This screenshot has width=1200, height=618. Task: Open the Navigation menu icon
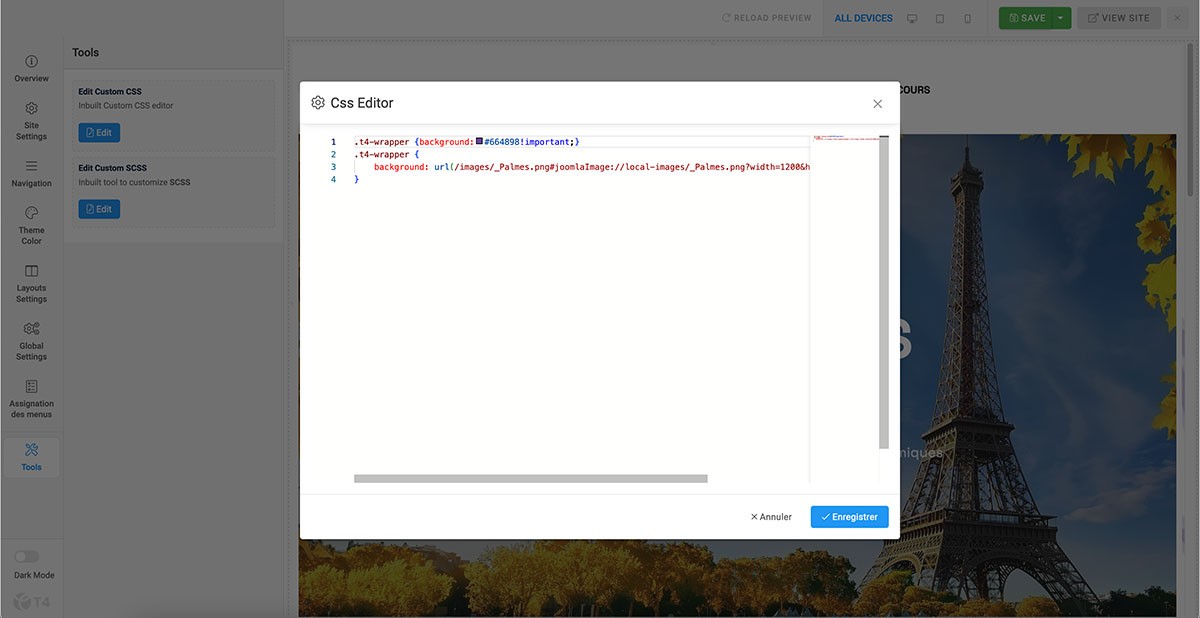click(31, 166)
